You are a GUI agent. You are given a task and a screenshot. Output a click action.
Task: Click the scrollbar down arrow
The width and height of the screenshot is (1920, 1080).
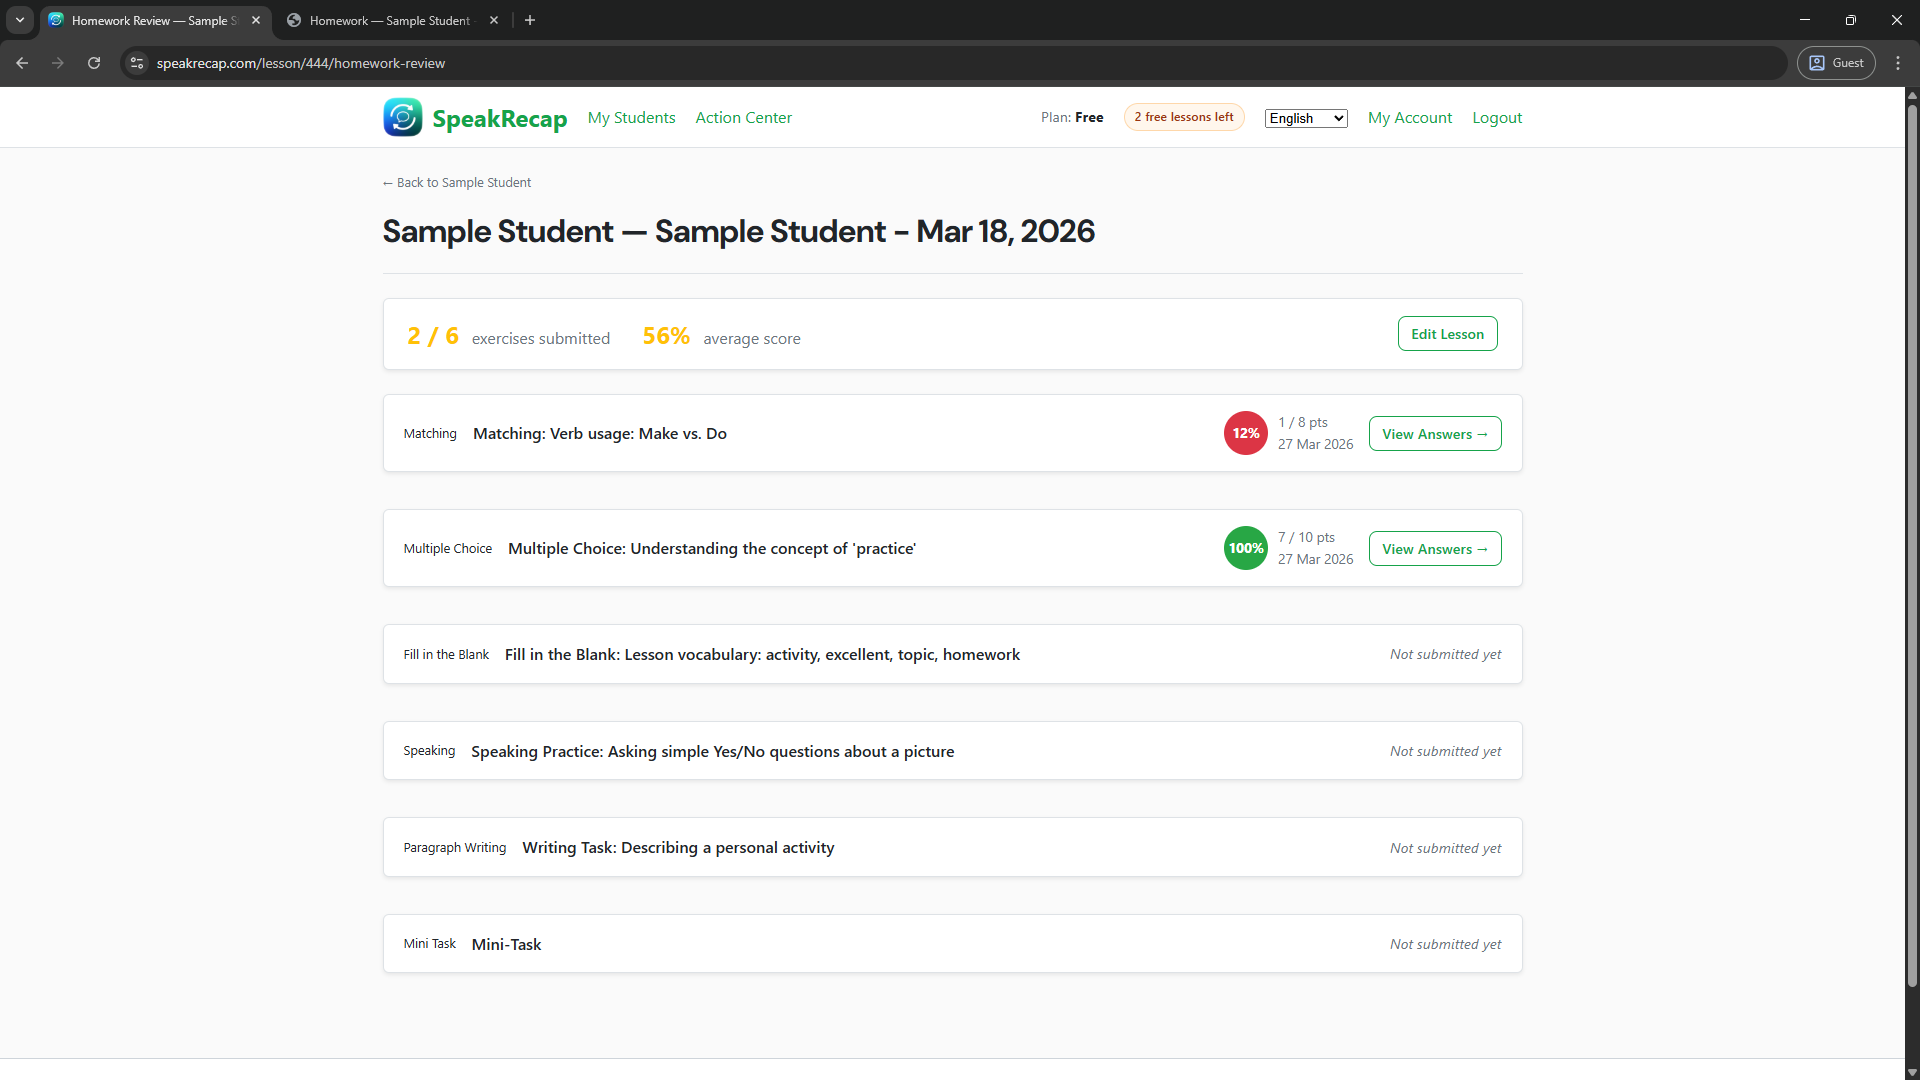click(x=1912, y=1073)
